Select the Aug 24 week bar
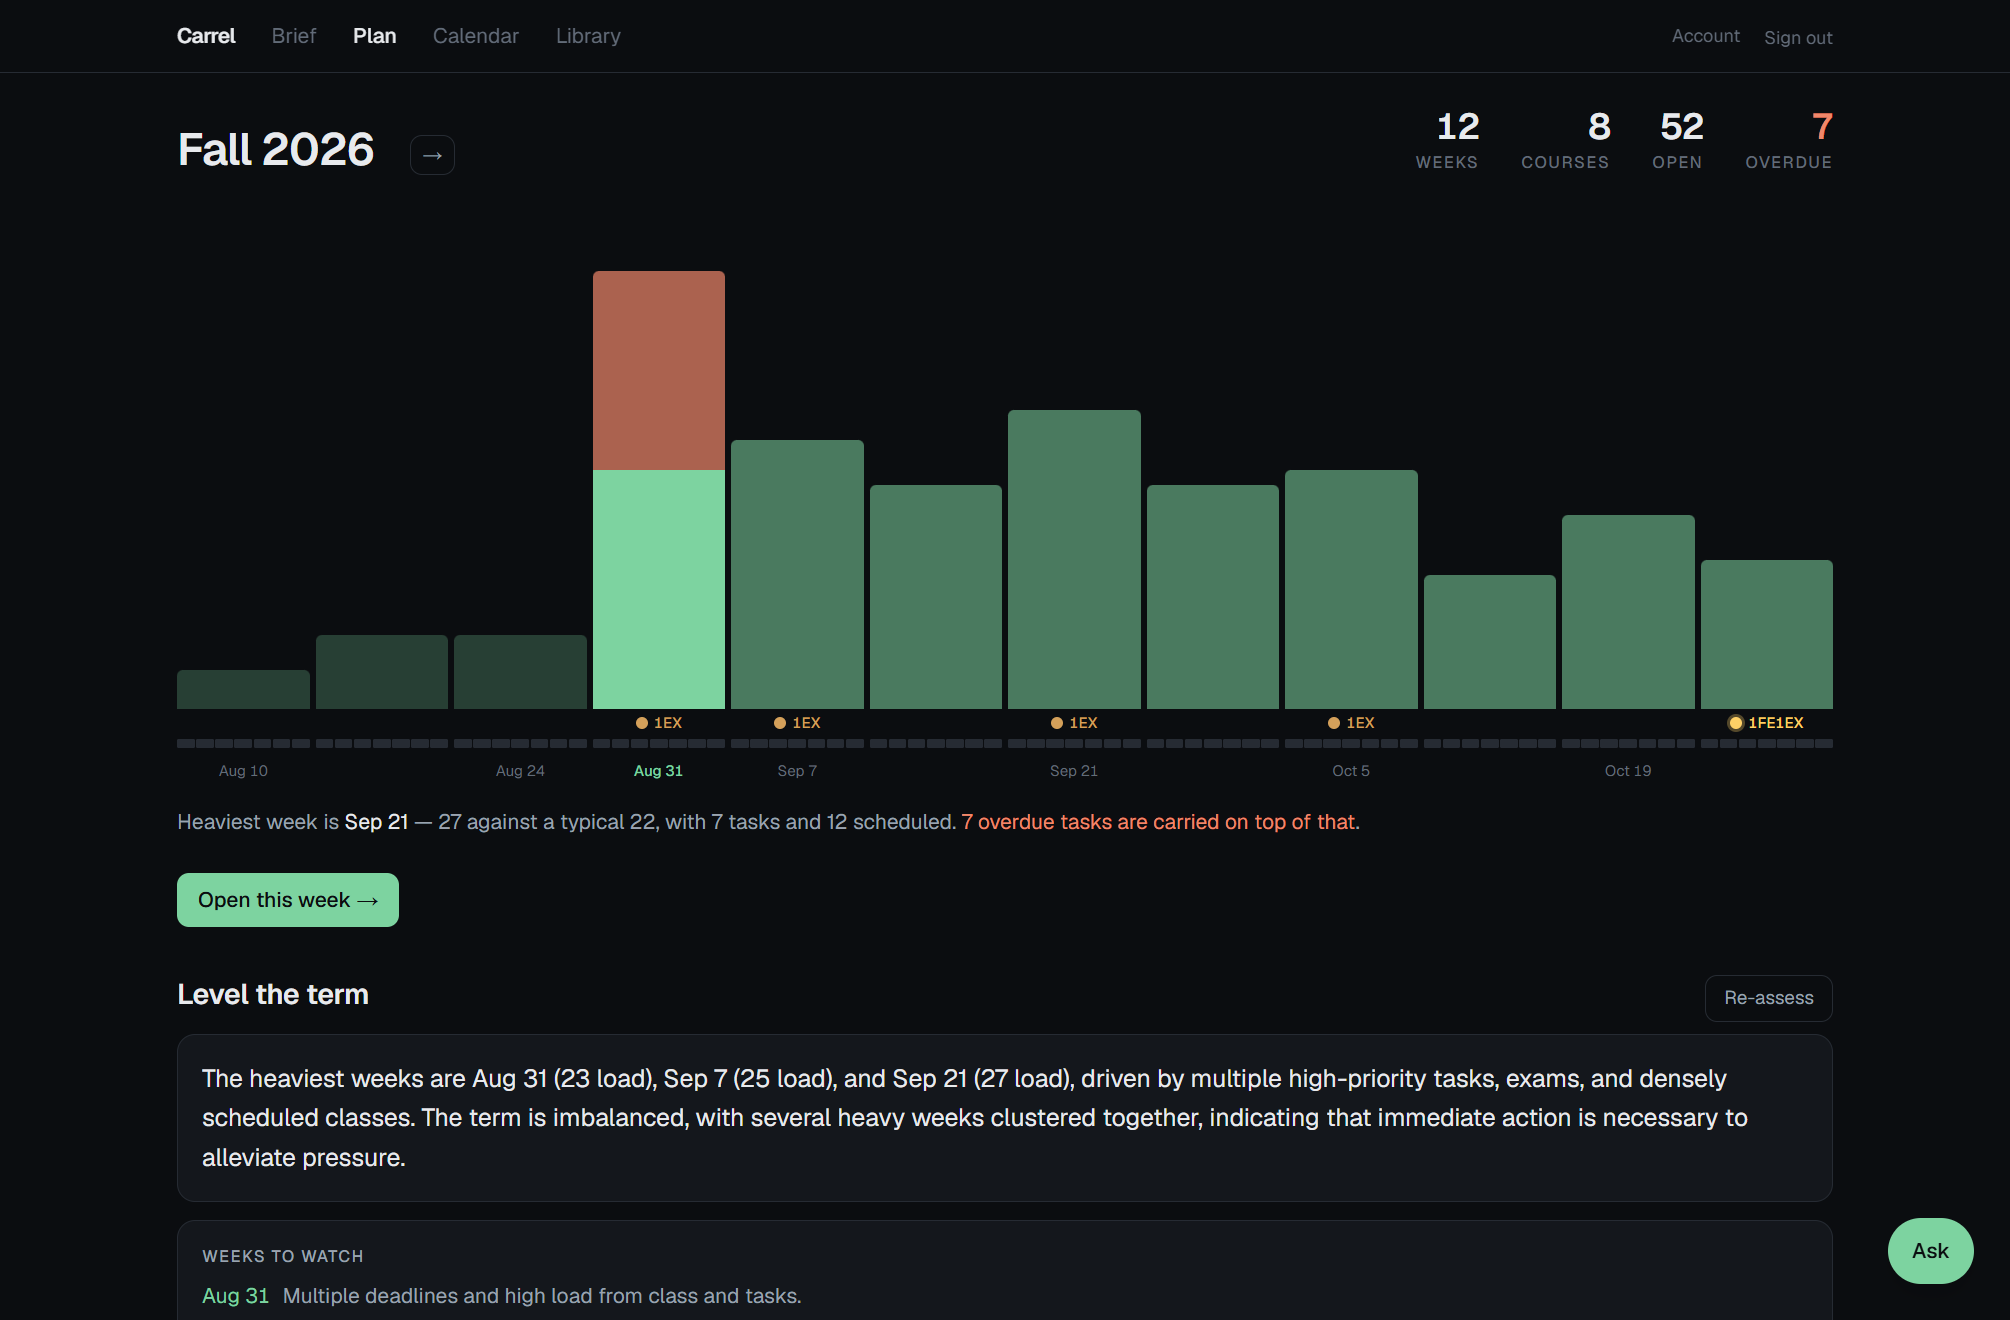2010x1320 pixels. pos(520,672)
